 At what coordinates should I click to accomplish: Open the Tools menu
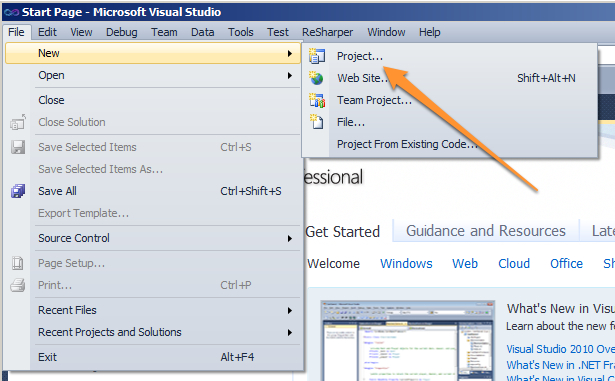coord(240,32)
